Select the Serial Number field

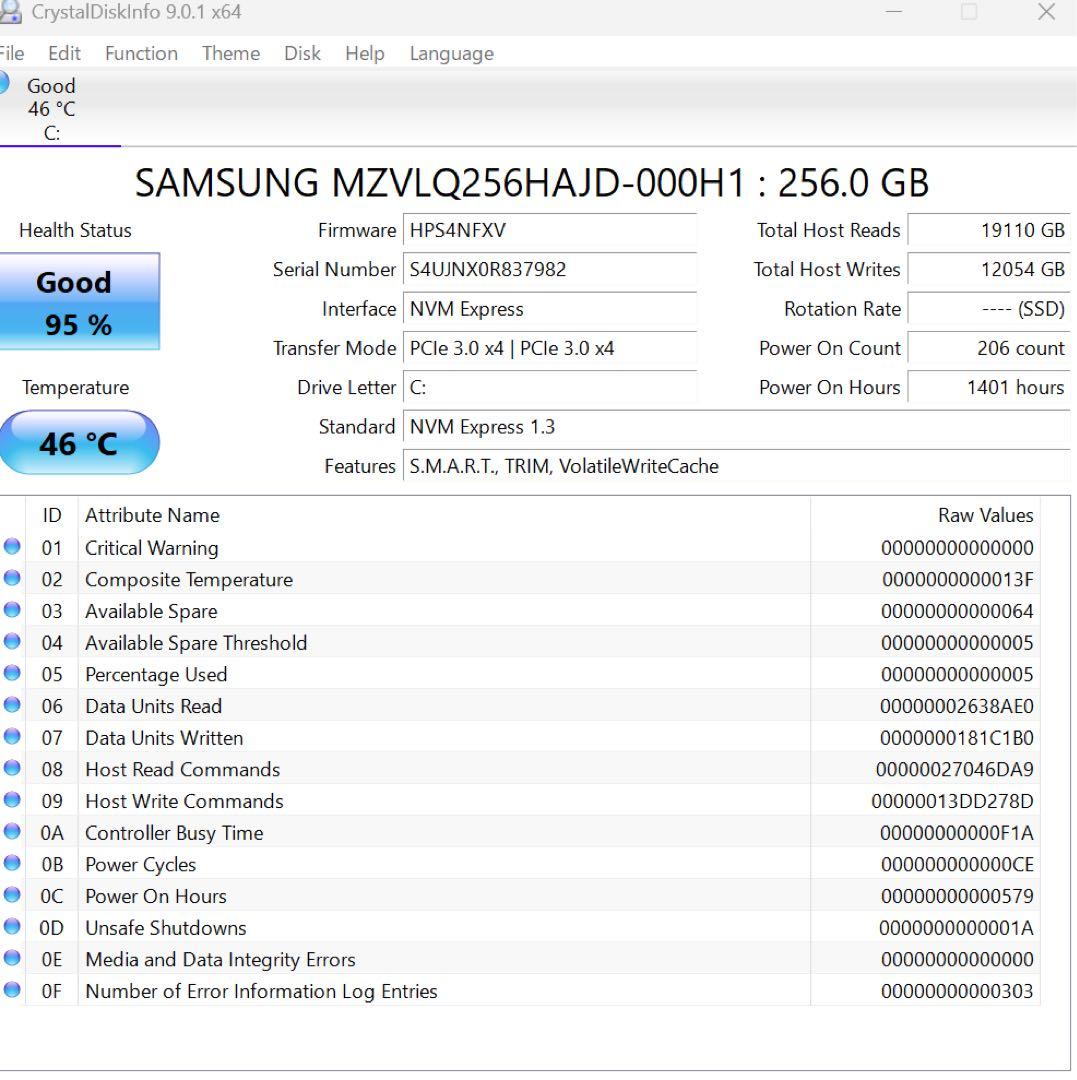(550, 270)
